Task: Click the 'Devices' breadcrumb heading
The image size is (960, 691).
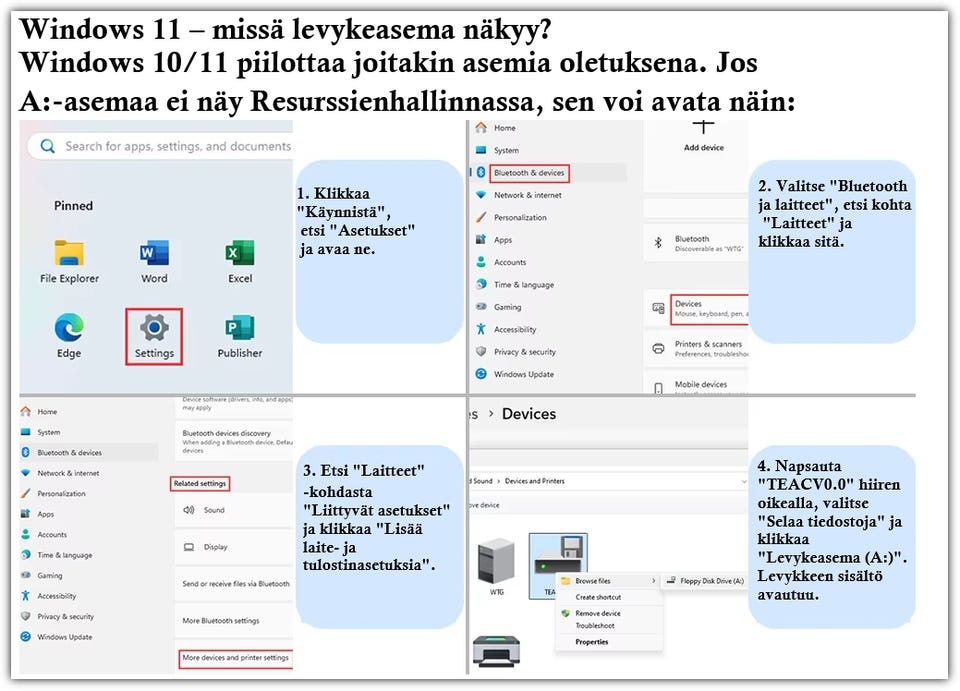Action: click(529, 414)
